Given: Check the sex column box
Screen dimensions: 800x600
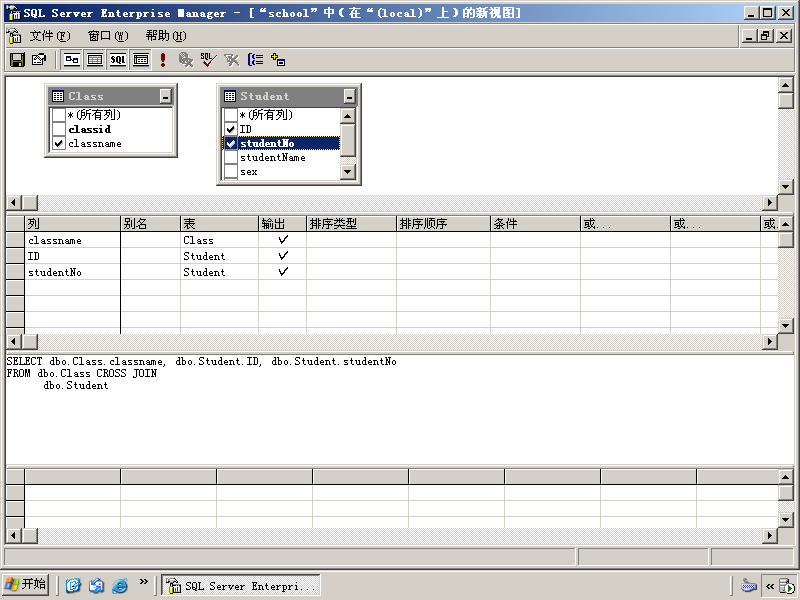Looking at the screenshot, I should 231,172.
